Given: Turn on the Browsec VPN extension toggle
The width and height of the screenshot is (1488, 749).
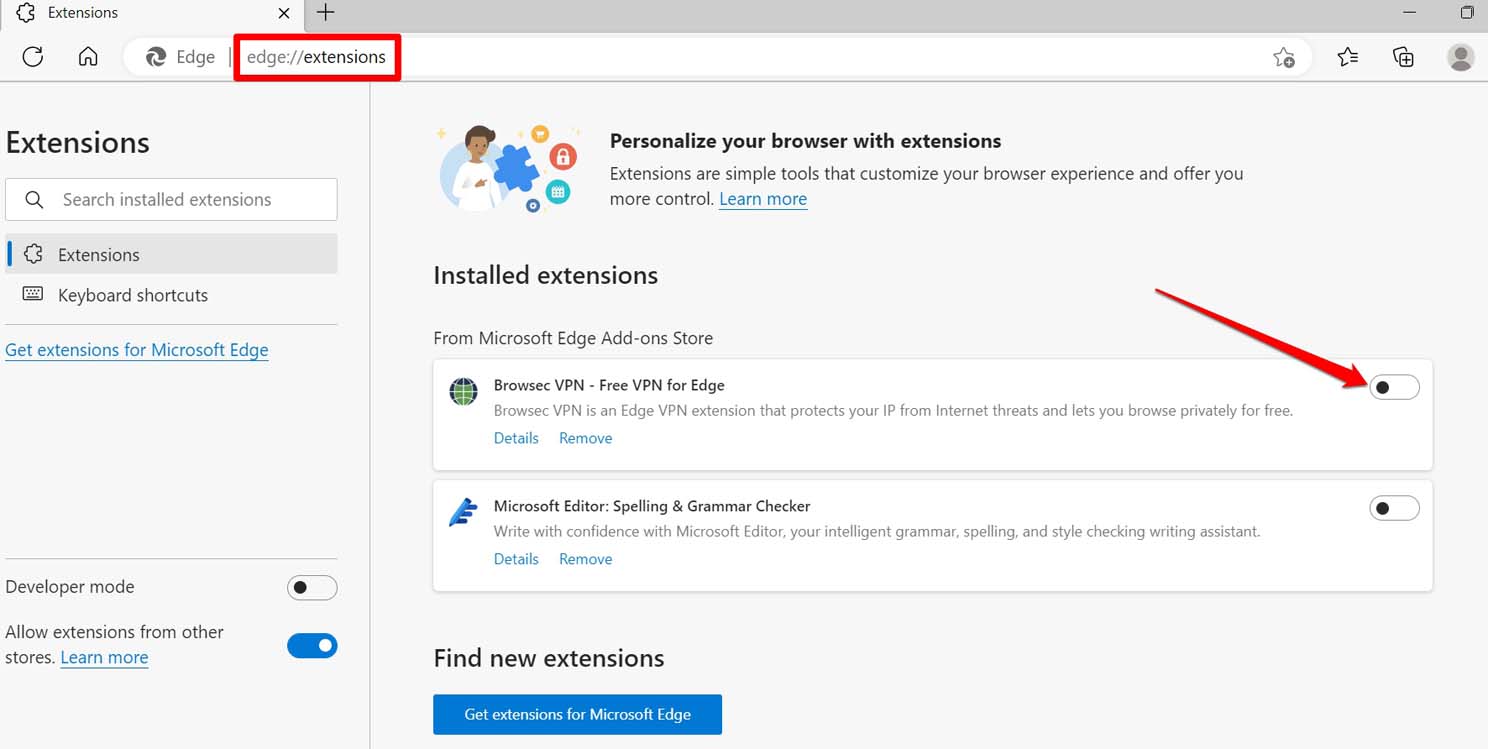Looking at the screenshot, I should click(x=1394, y=387).
